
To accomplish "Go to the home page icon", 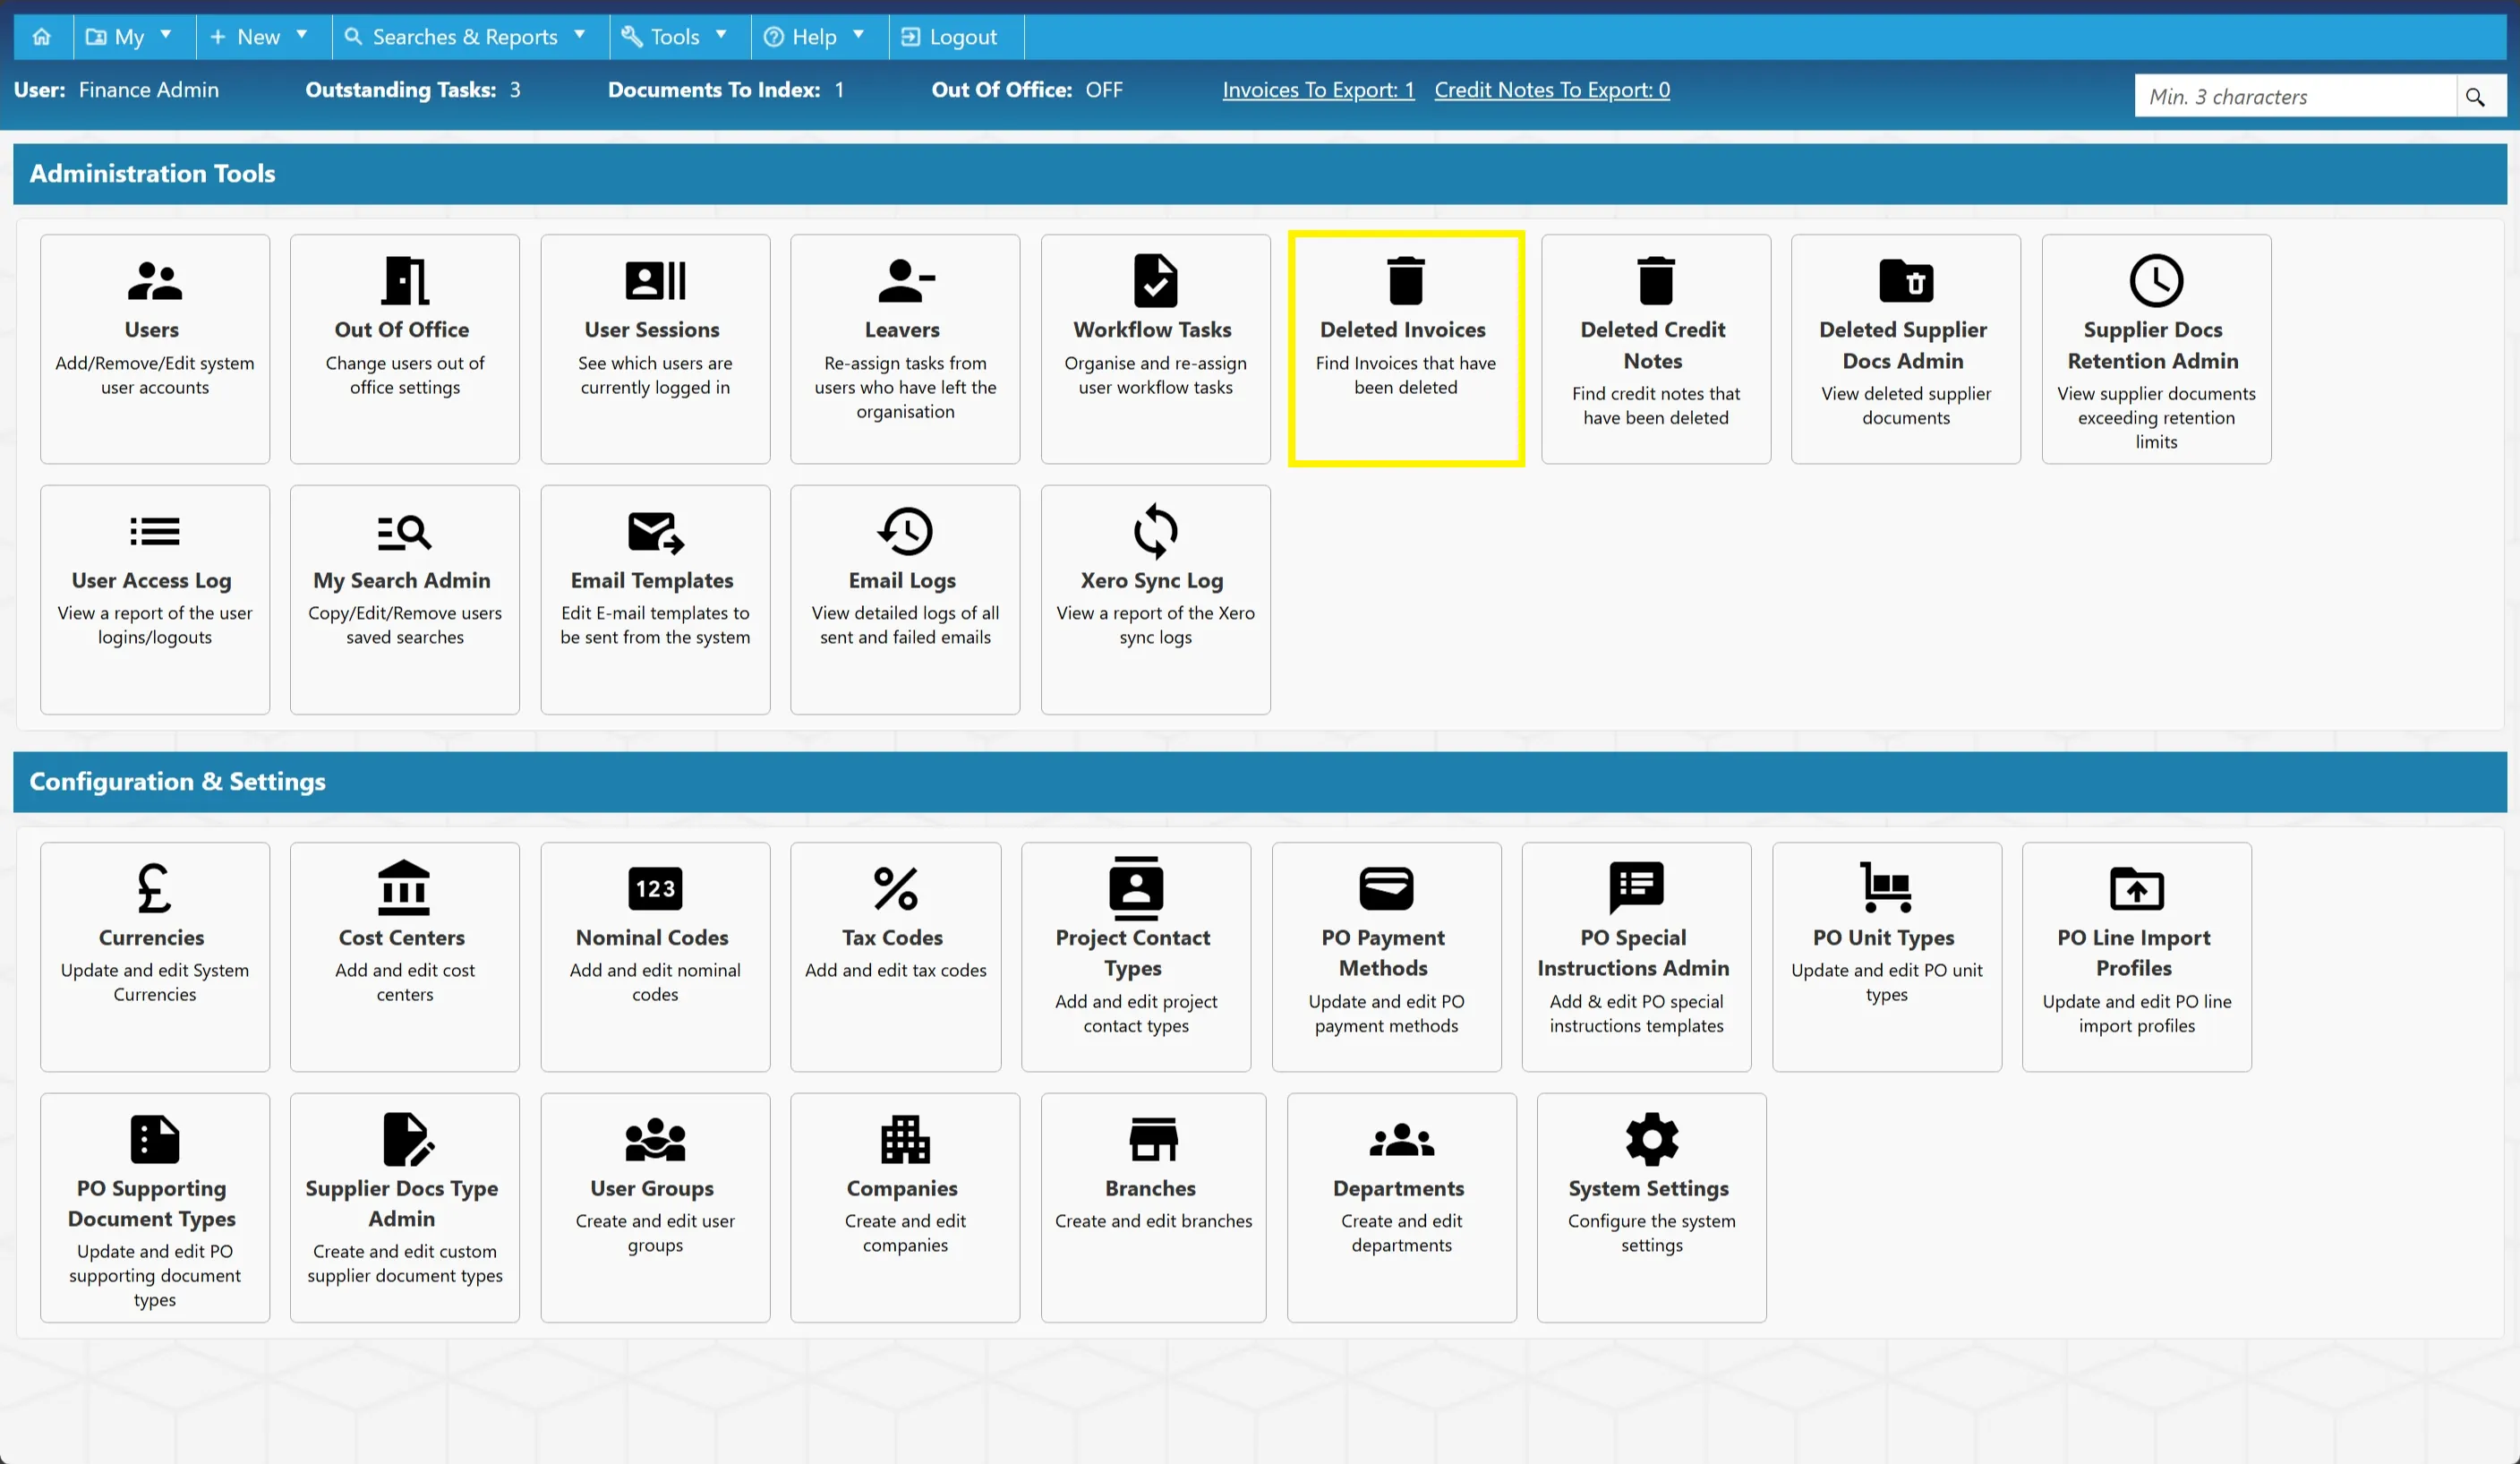I will (42, 37).
